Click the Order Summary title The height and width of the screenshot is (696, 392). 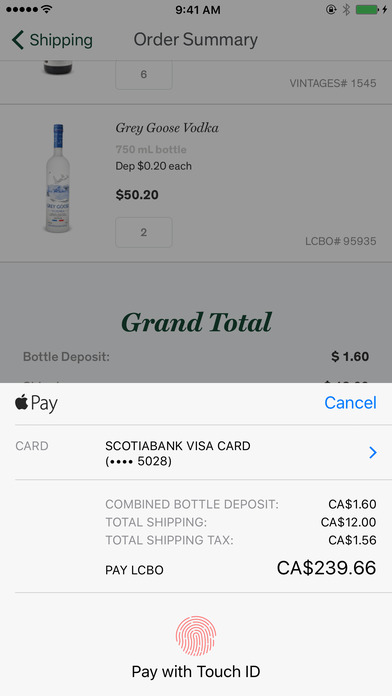[196, 40]
